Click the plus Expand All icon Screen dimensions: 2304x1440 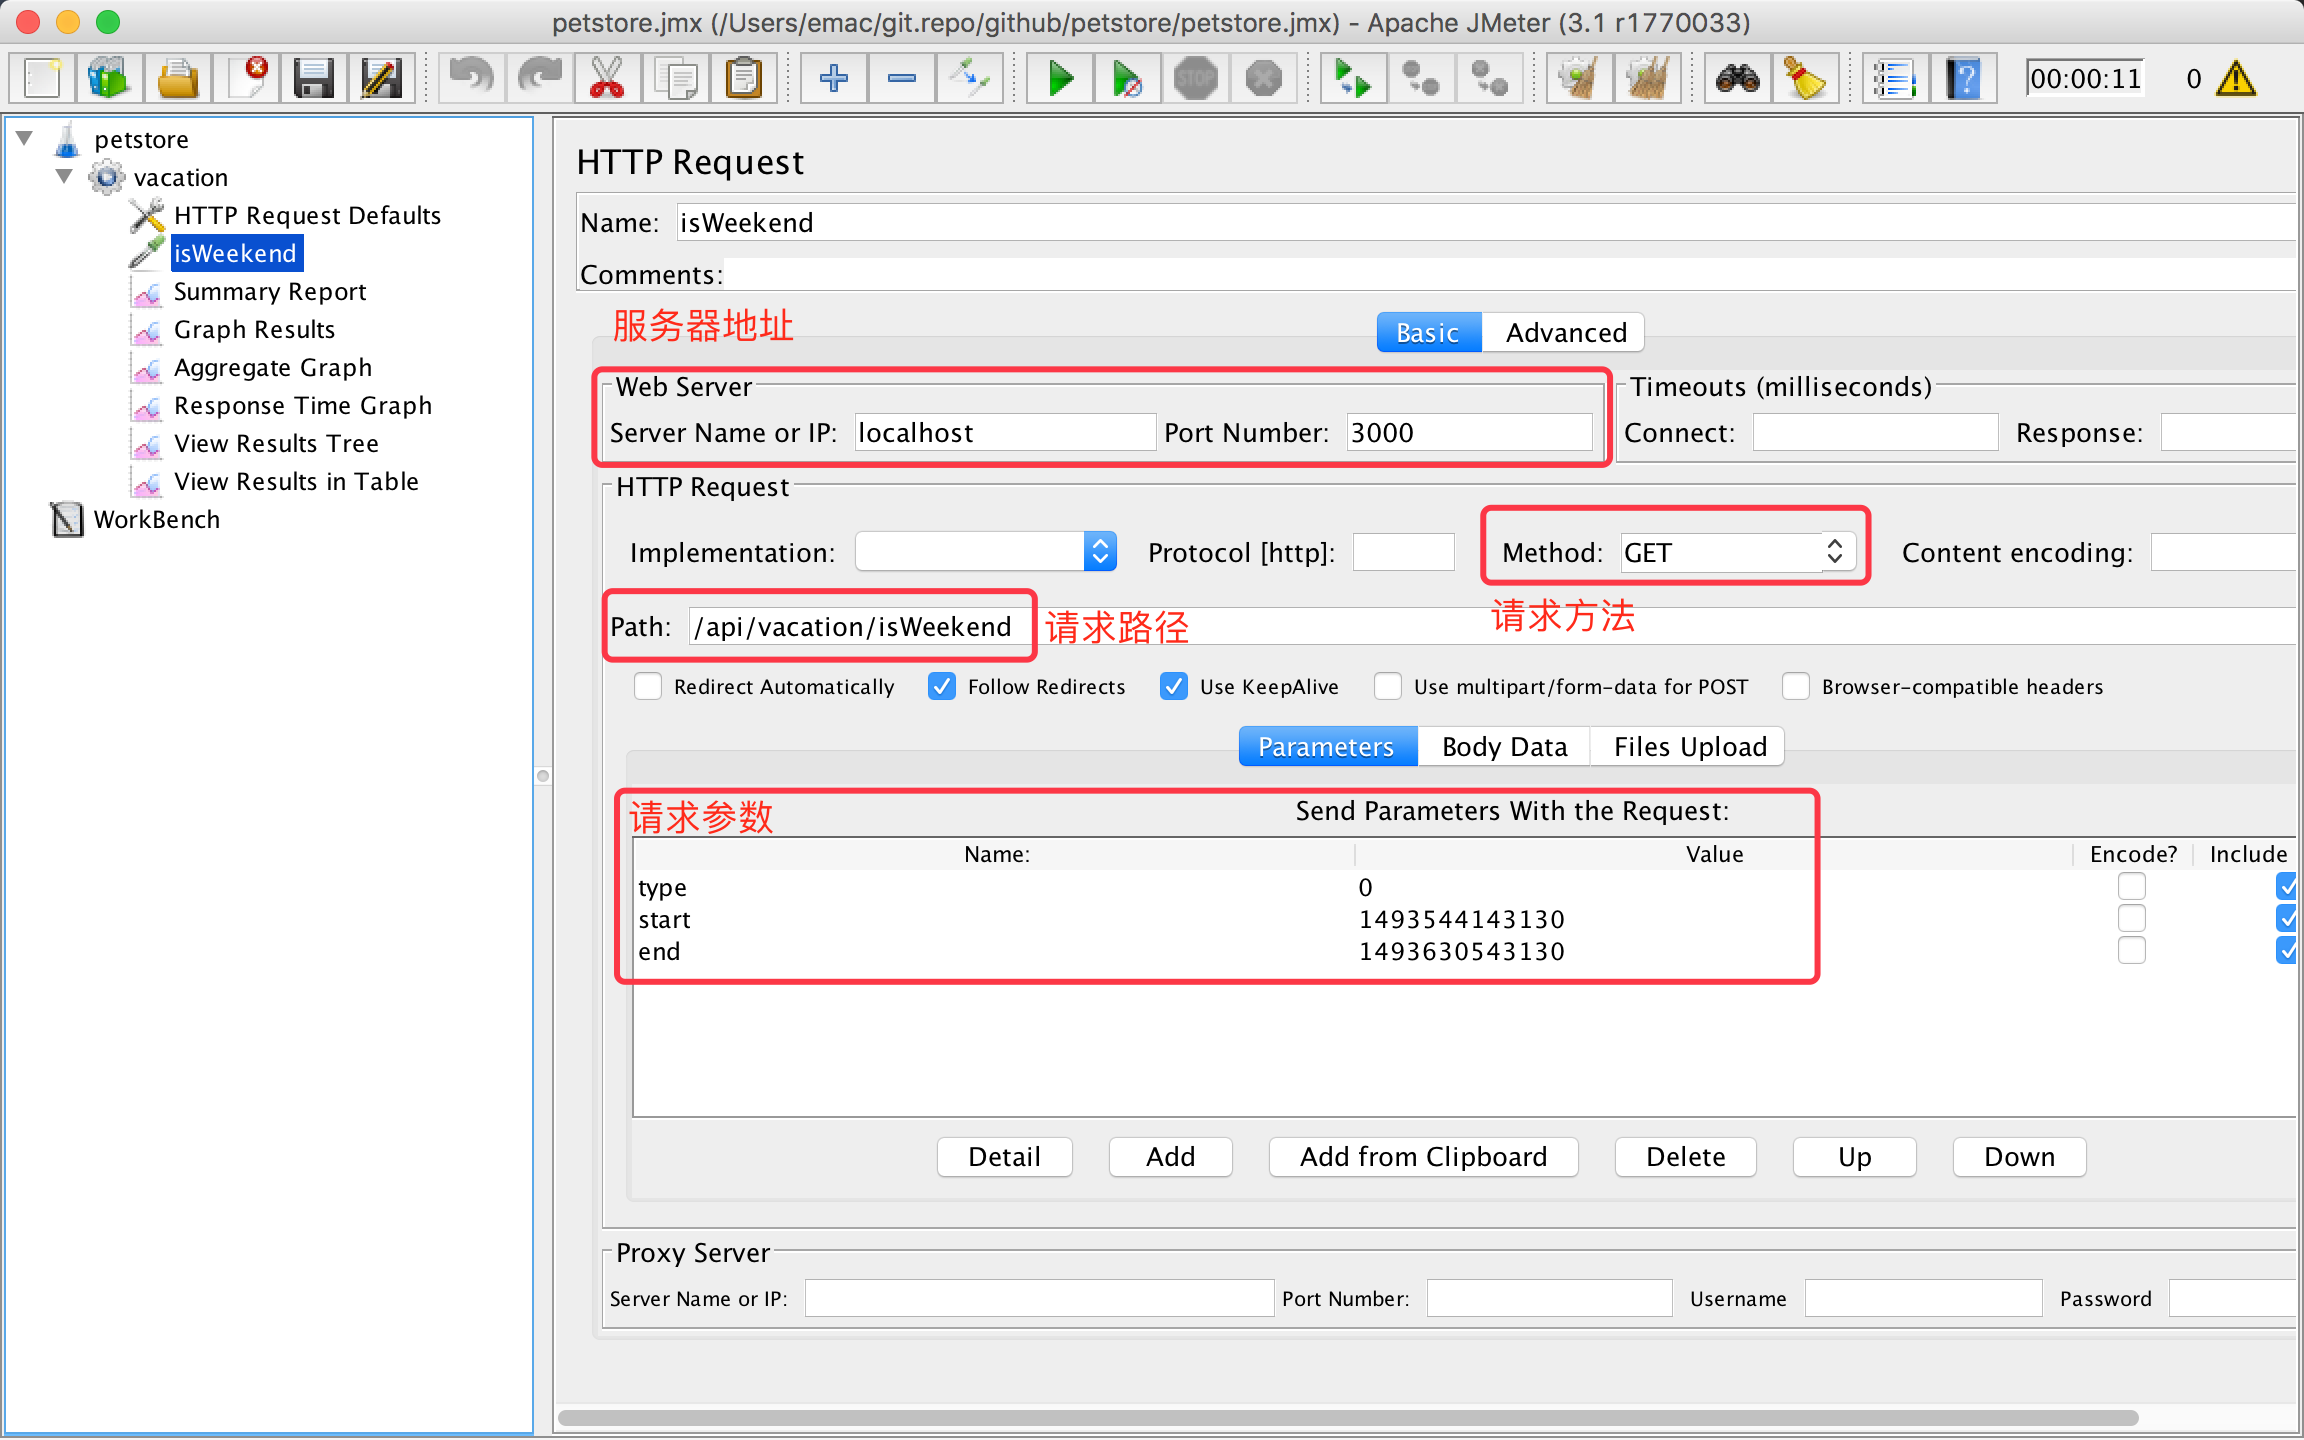coord(833,78)
